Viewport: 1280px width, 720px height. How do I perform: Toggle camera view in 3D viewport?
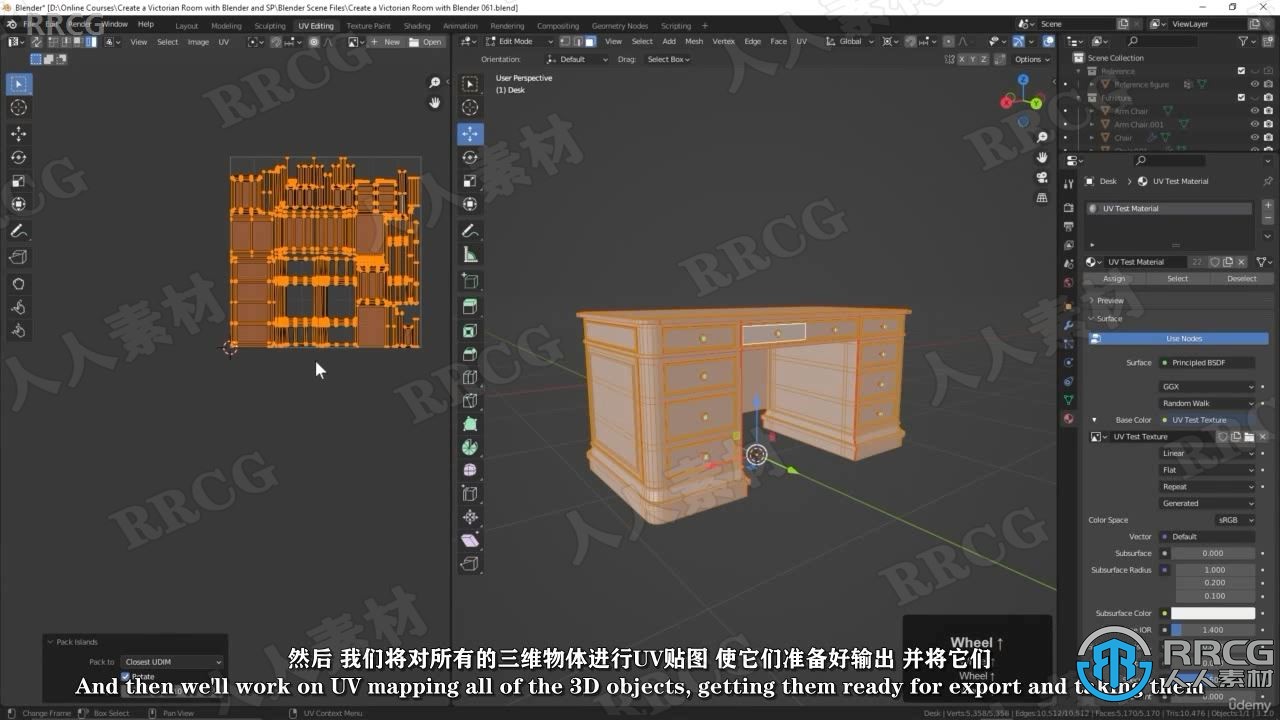1042,177
